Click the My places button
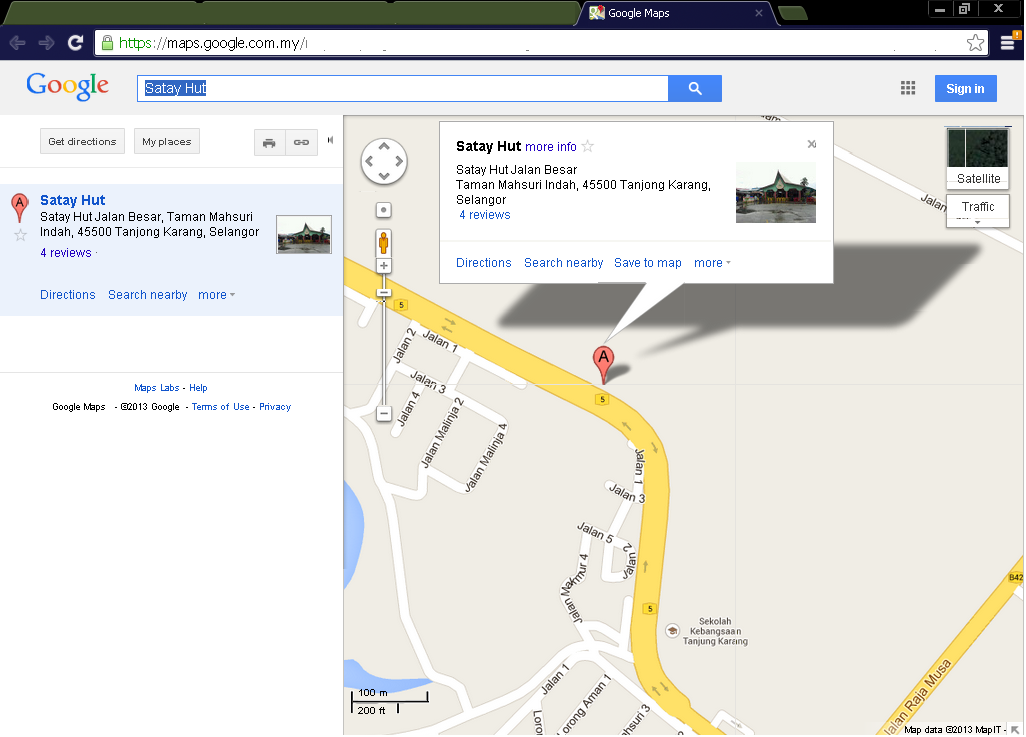This screenshot has height=737, width=1026. [167, 141]
